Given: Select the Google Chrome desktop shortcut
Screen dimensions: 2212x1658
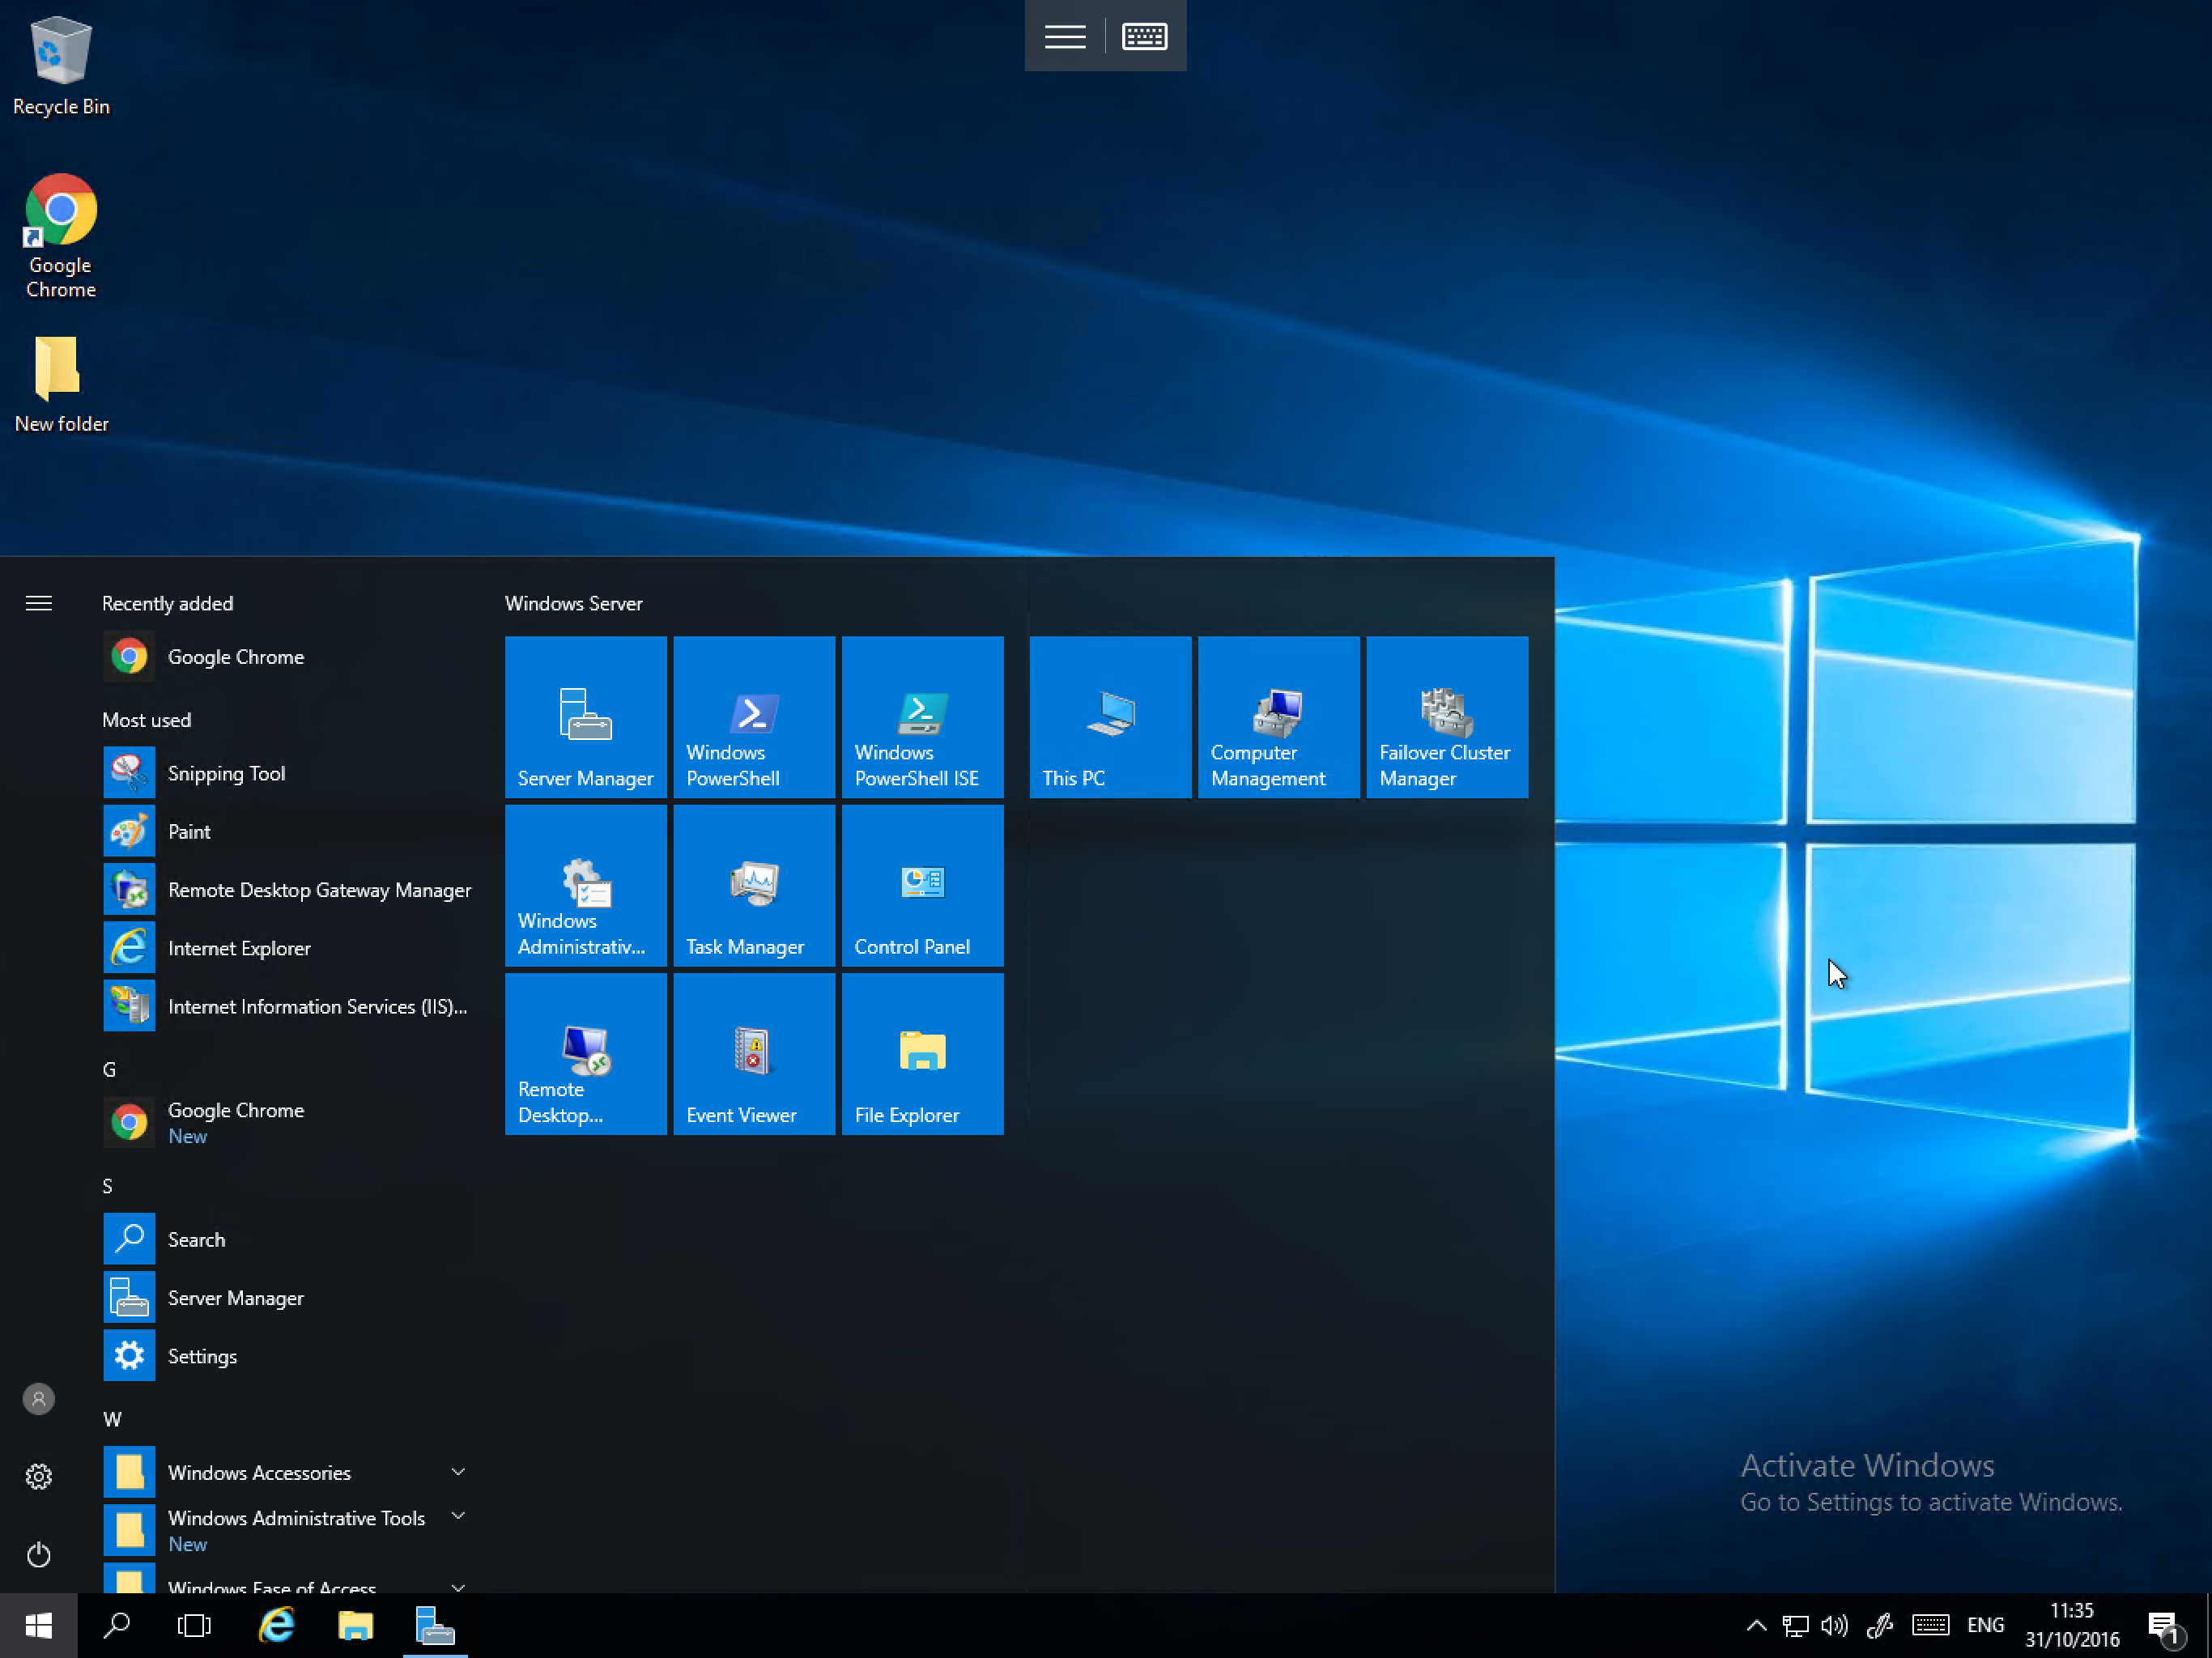Looking at the screenshot, I should (61, 237).
